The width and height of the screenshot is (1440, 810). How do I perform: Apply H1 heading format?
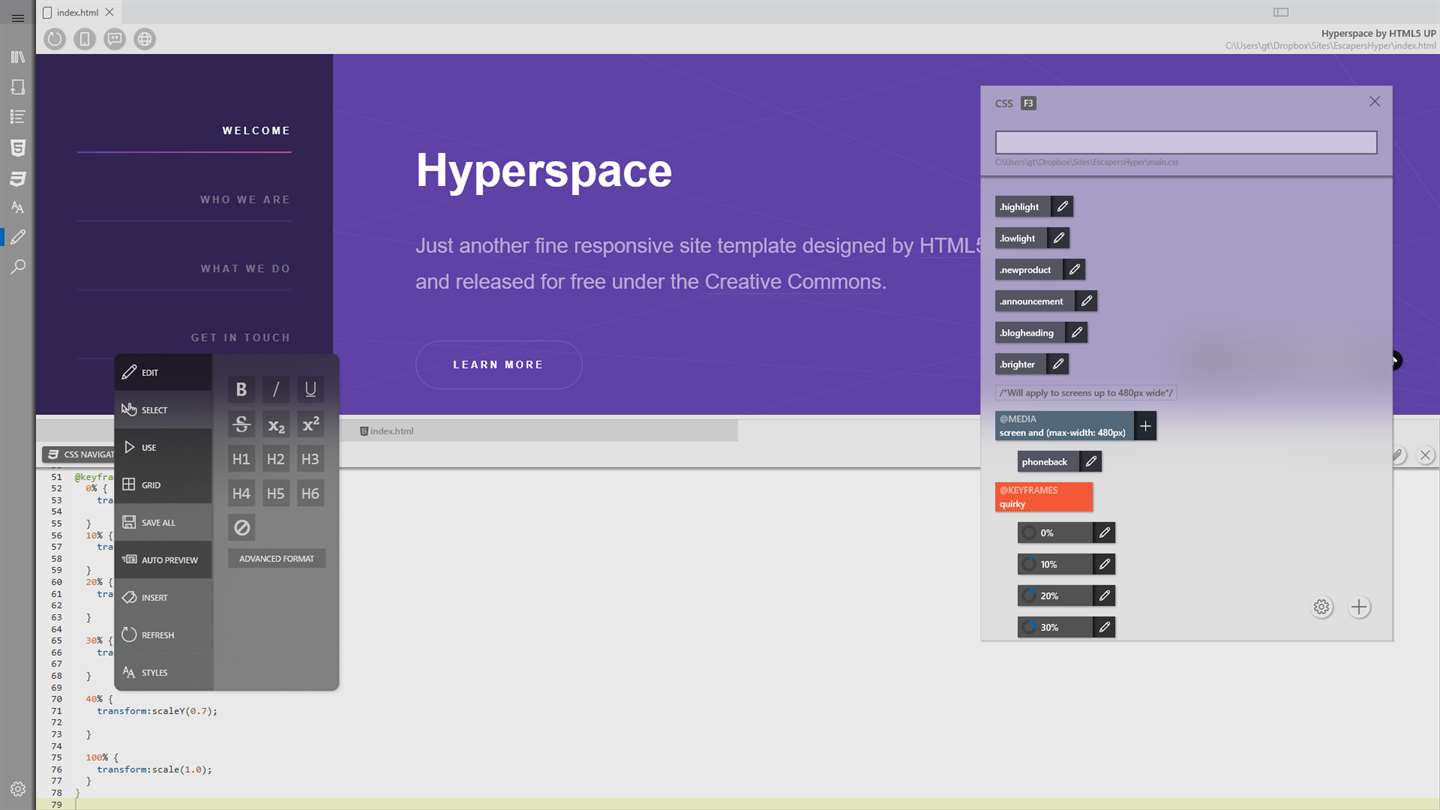click(x=241, y=459)
